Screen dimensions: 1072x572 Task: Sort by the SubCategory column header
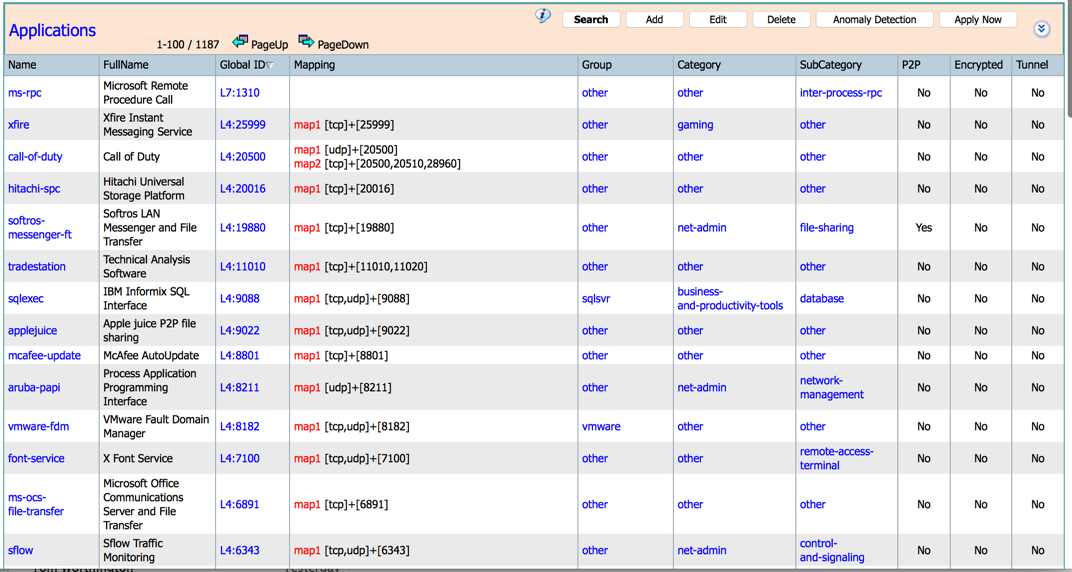click(x=831, y=65)
